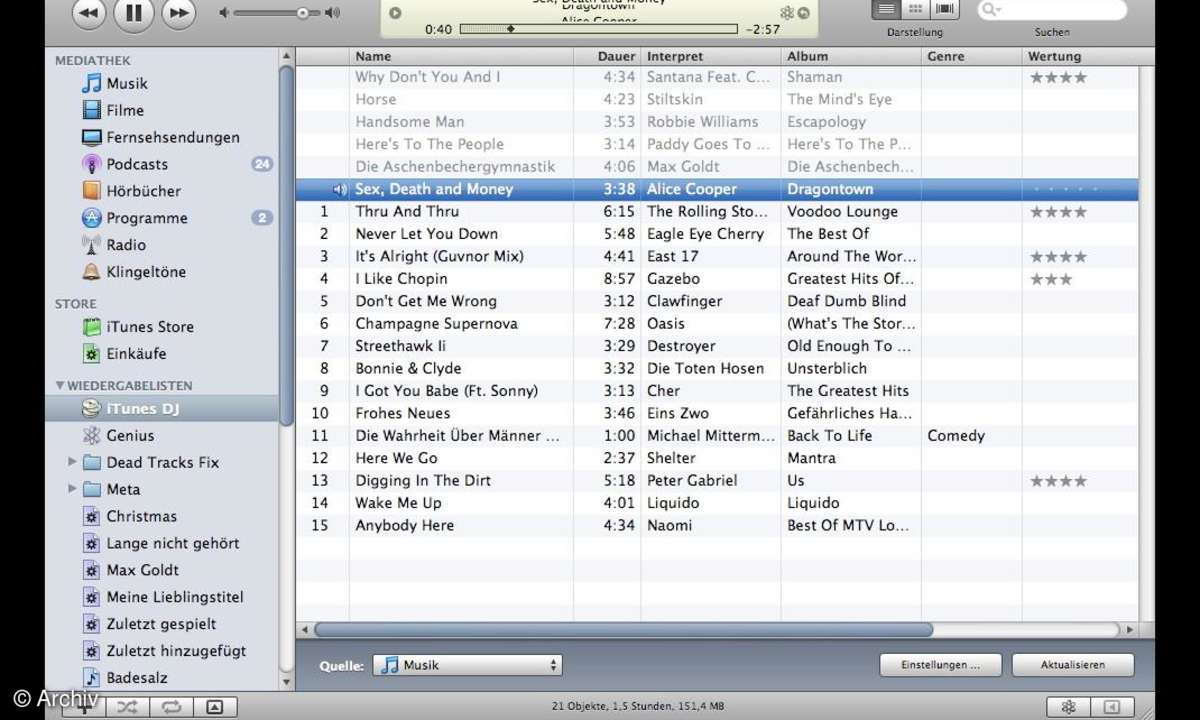
Task: Open the Podcasts section
Action: 137,164
